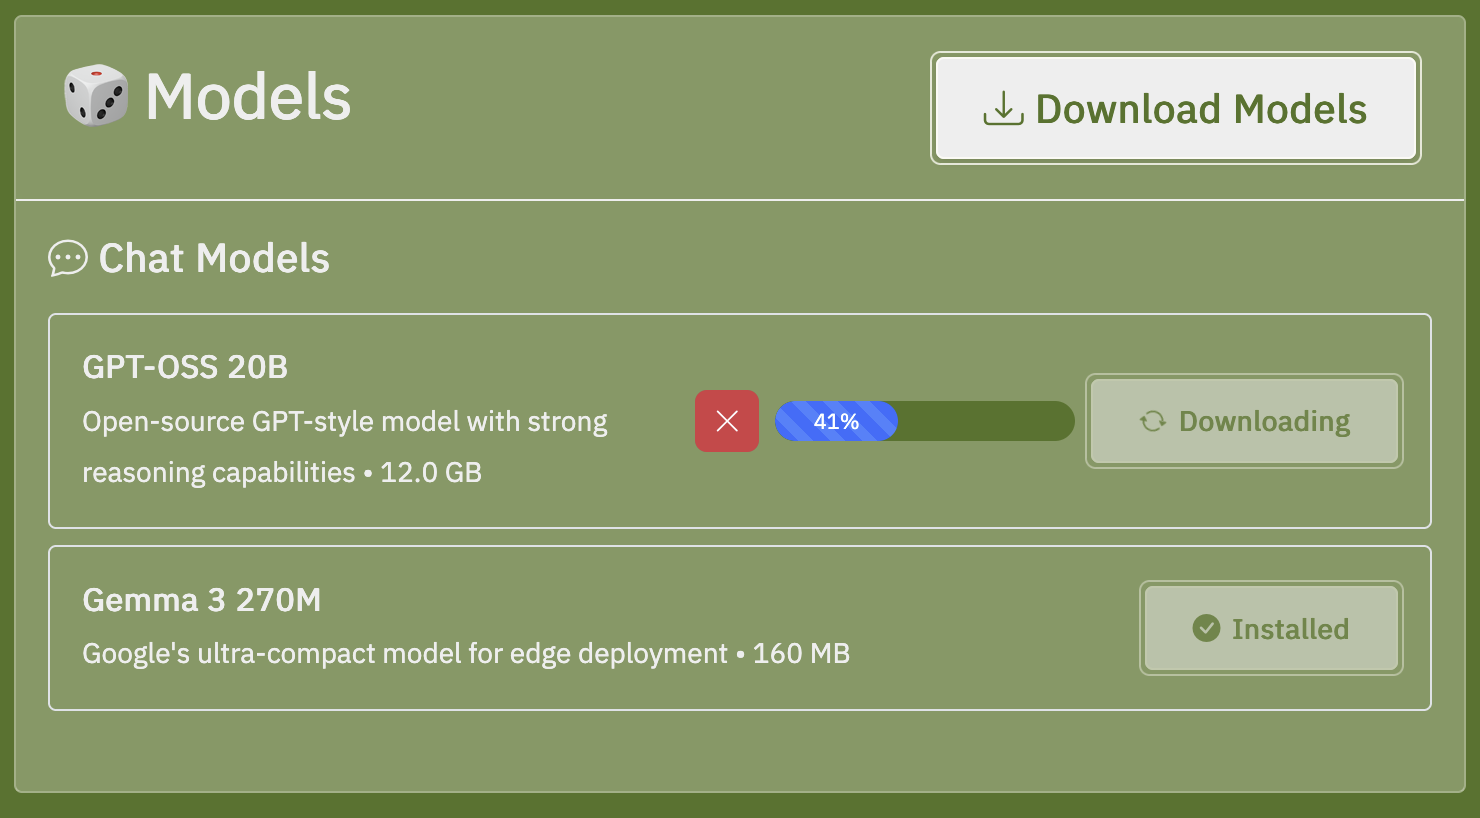Toggle the Installed status for Gemma 3 270M
The width and height of the screenshot is (1480, 818).
[1270, 628]
